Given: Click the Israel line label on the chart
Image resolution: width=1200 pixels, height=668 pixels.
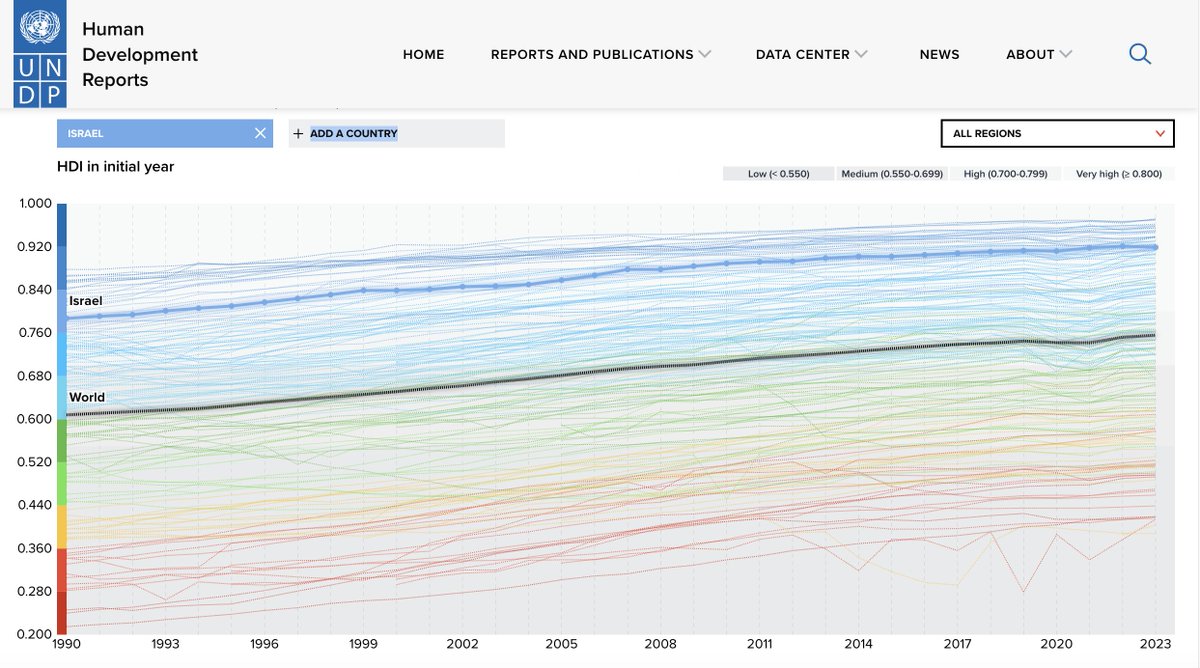Looking at the screenshot, I should point(86,301).
